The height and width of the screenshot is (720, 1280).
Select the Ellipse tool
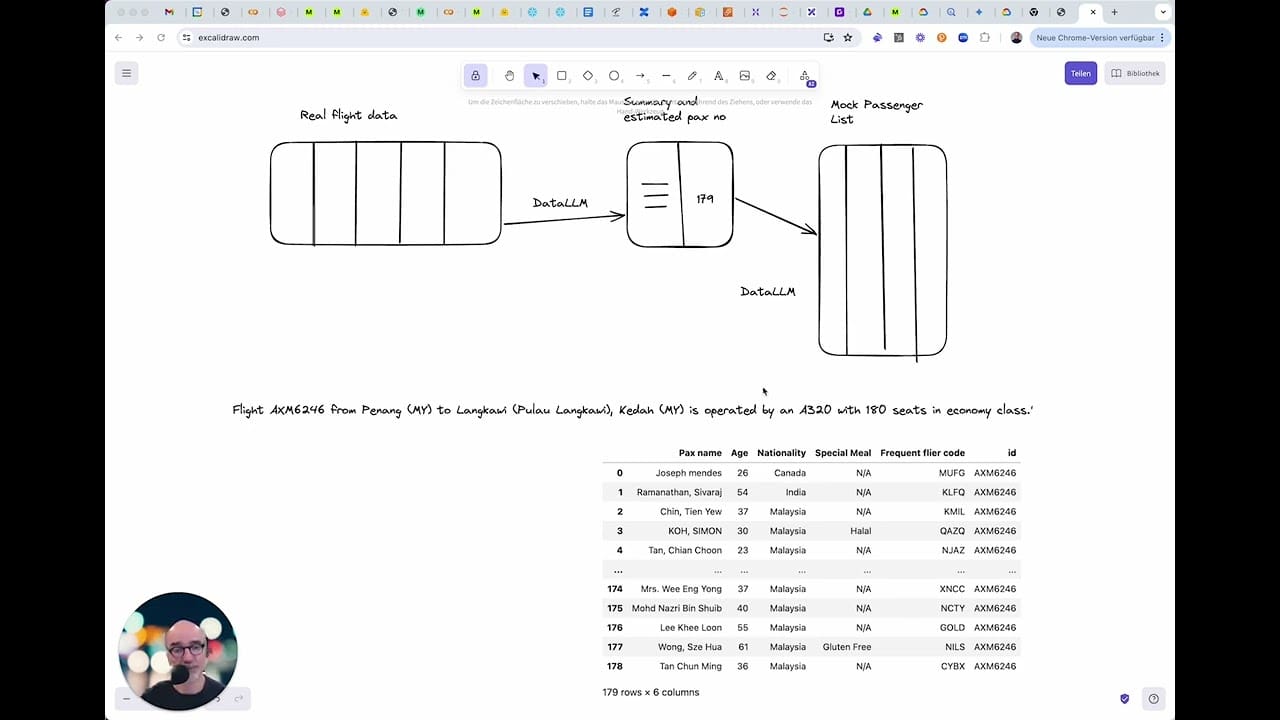click(614, 75)
